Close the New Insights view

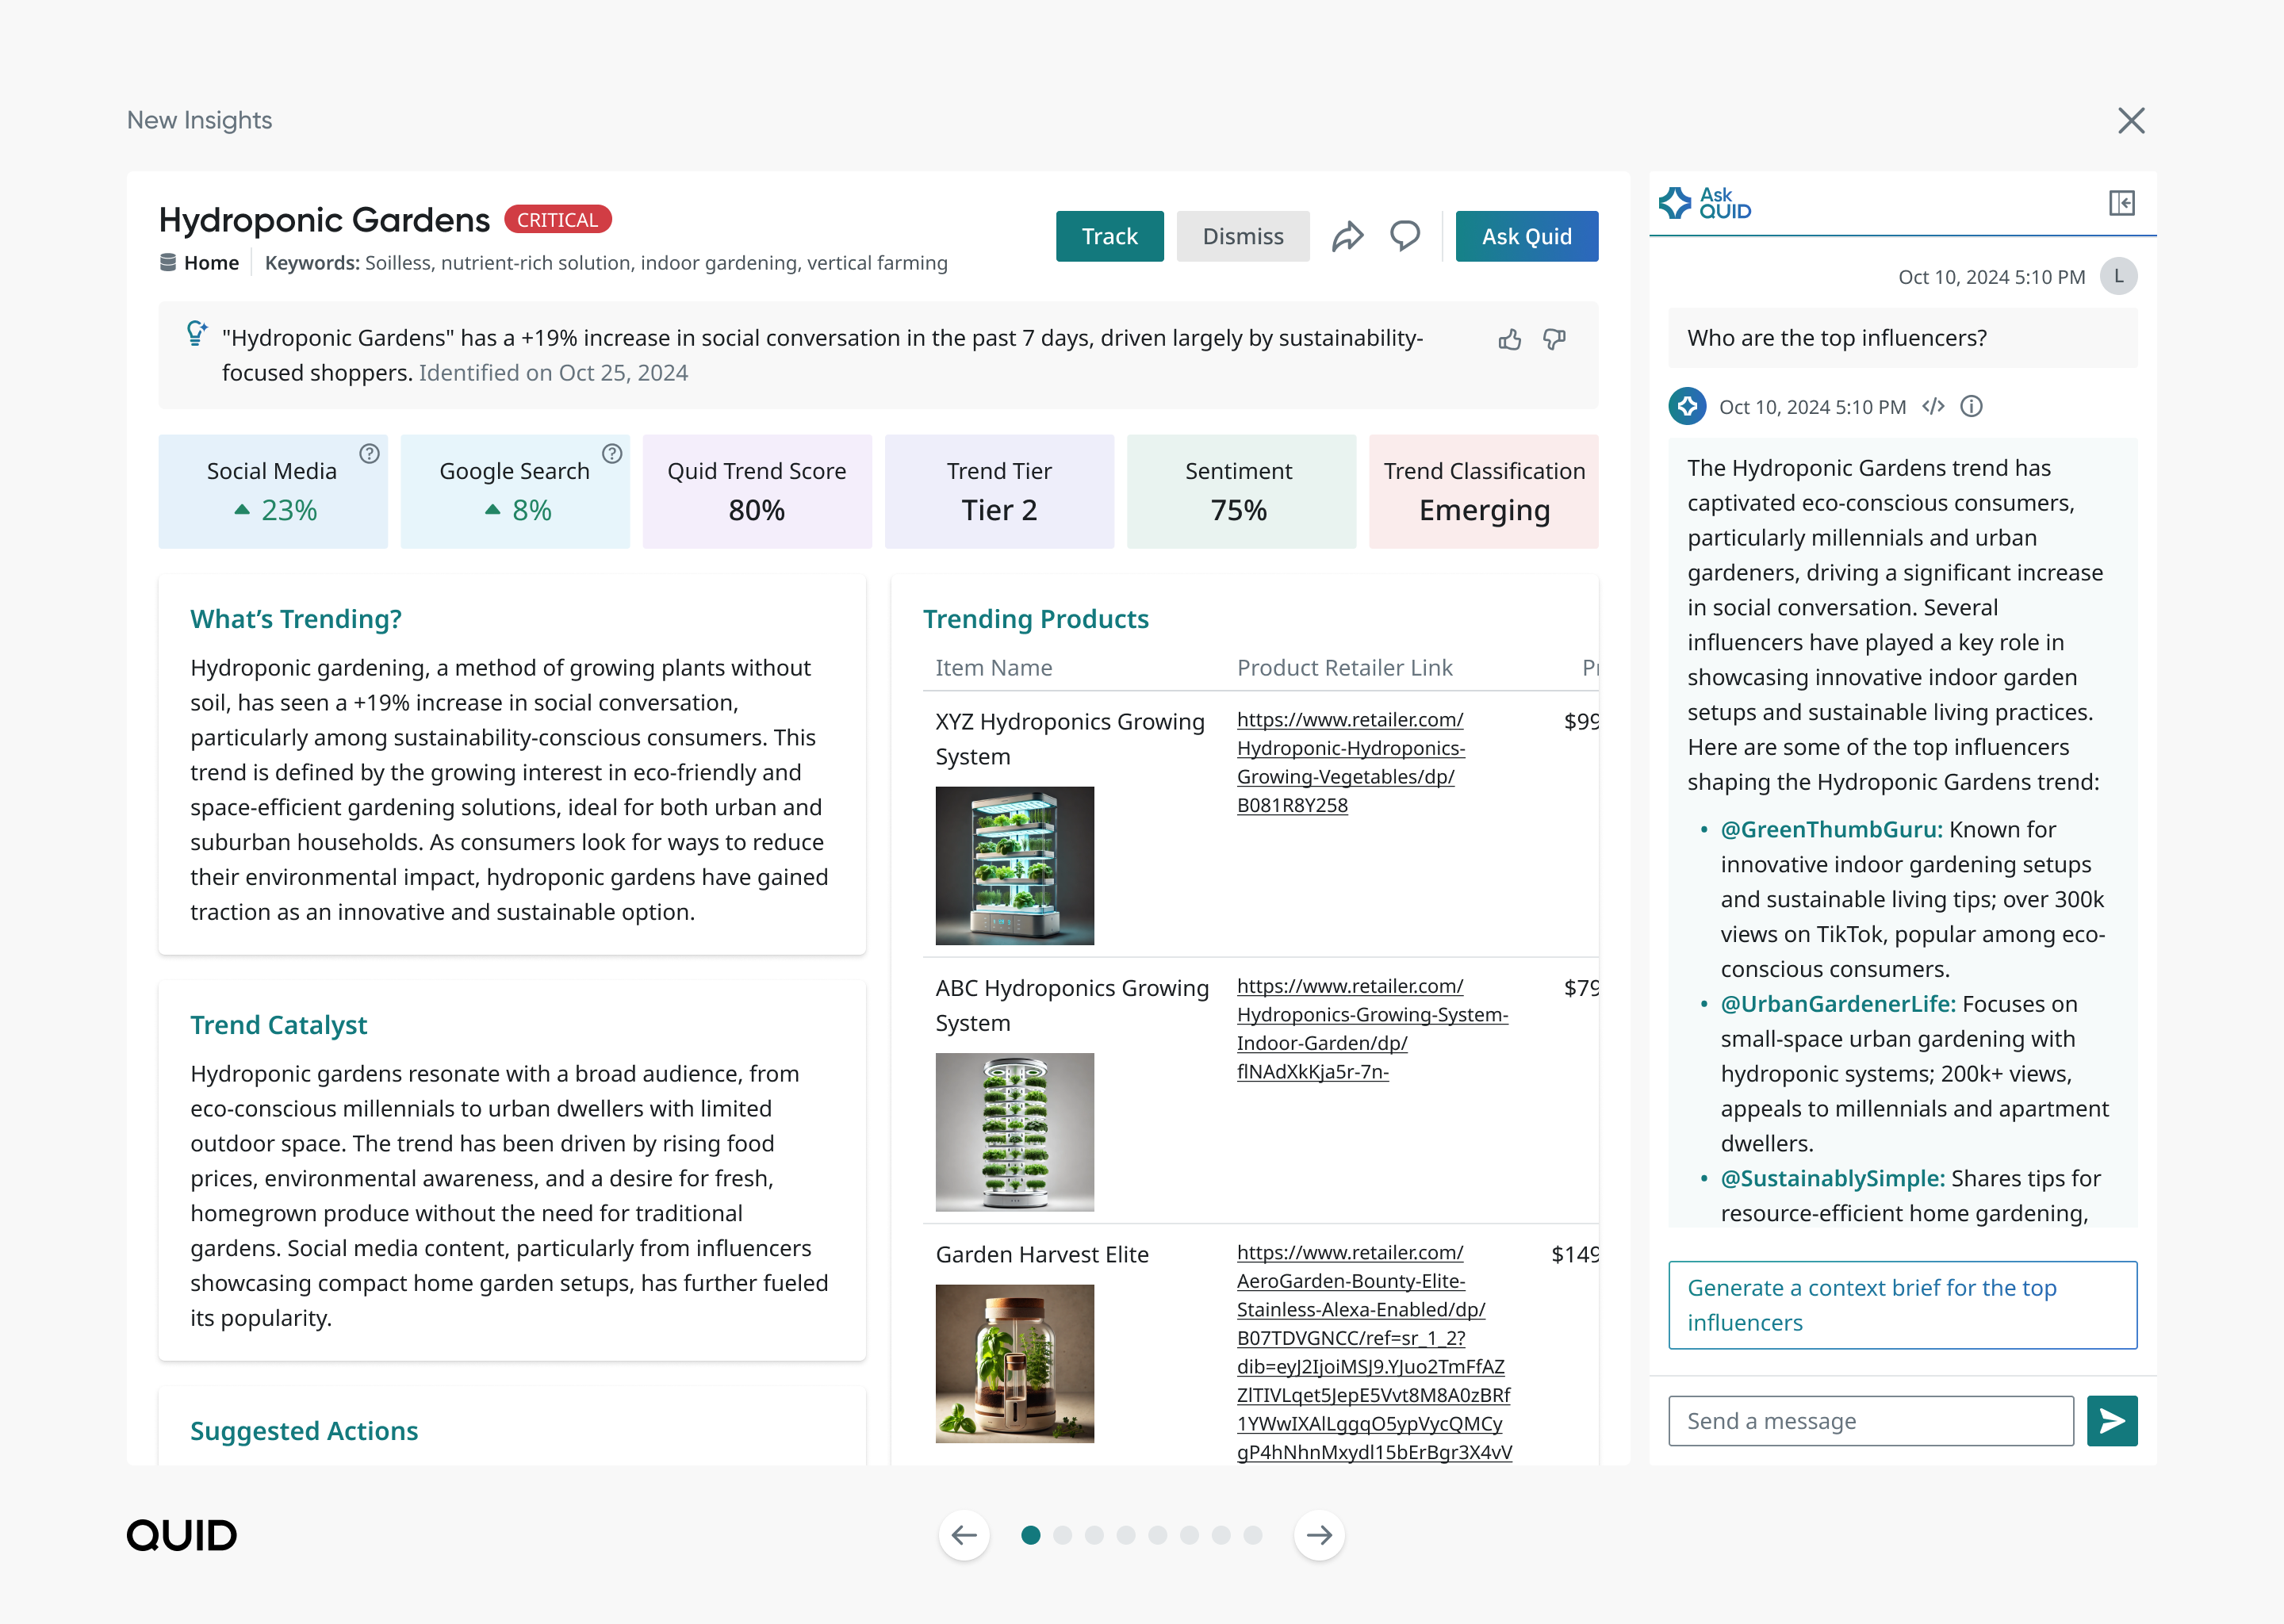tap(2131, 120)
